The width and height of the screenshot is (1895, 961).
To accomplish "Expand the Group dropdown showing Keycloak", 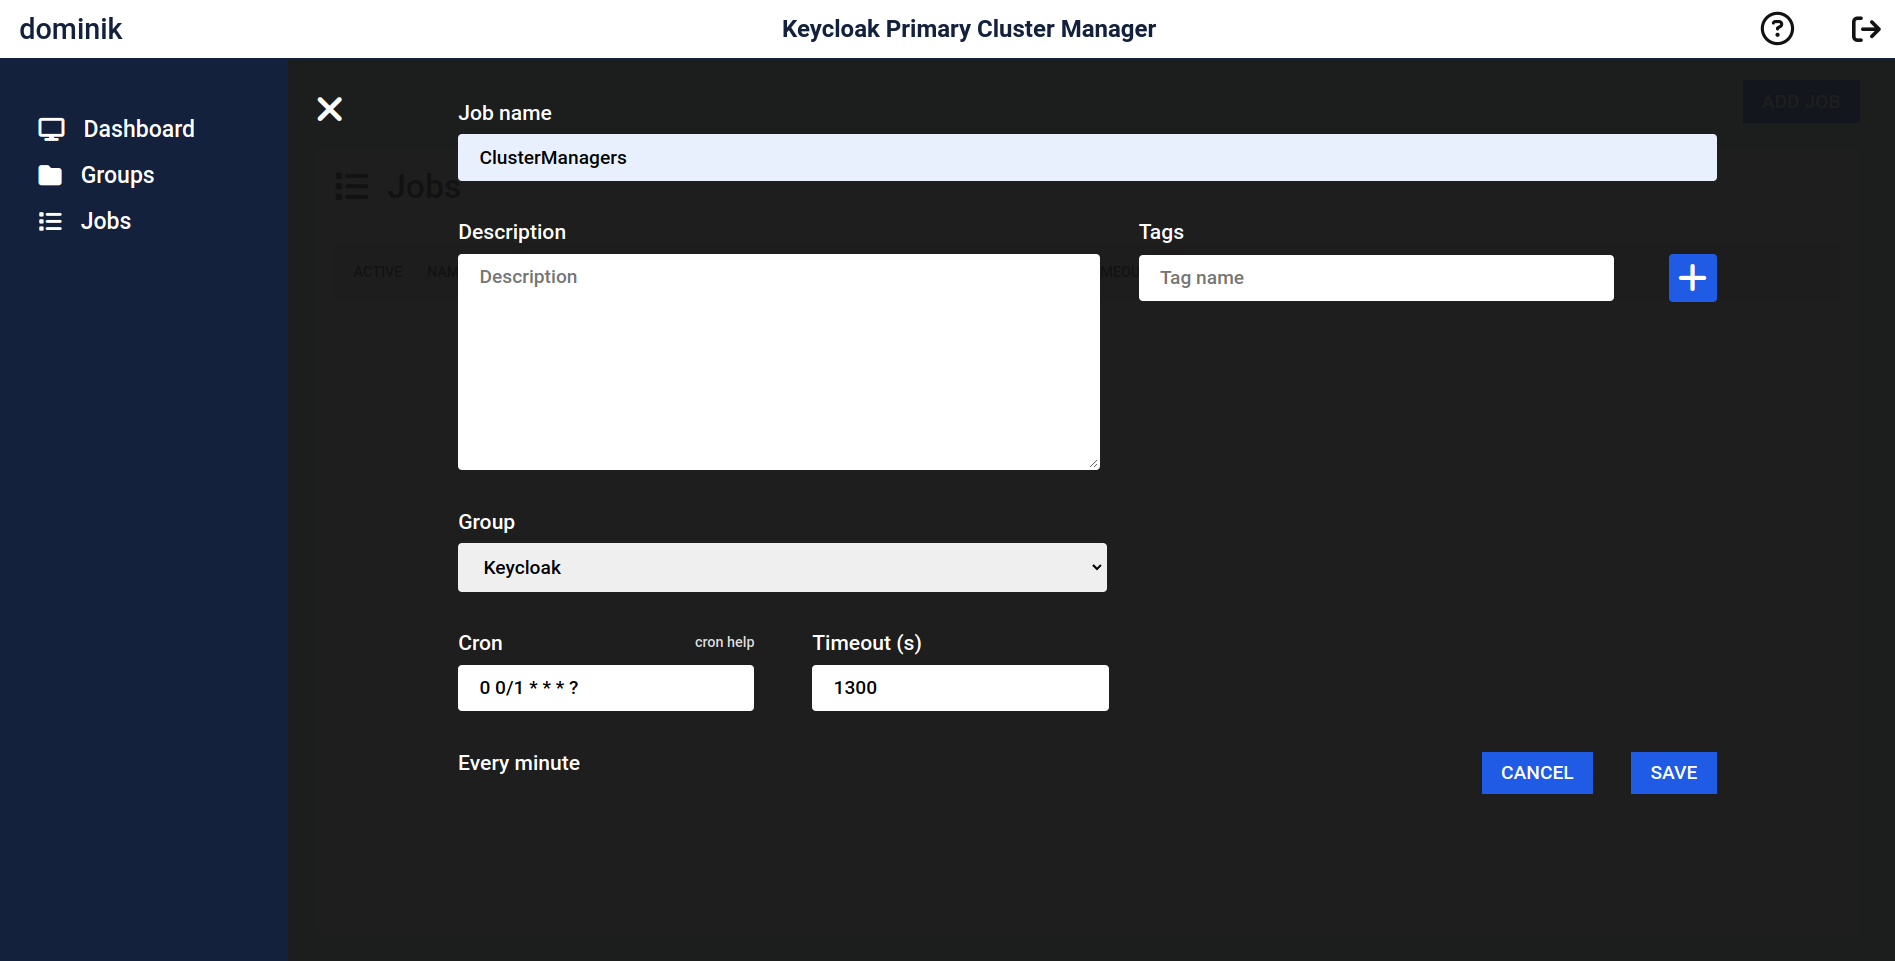I will pos(781,568).
